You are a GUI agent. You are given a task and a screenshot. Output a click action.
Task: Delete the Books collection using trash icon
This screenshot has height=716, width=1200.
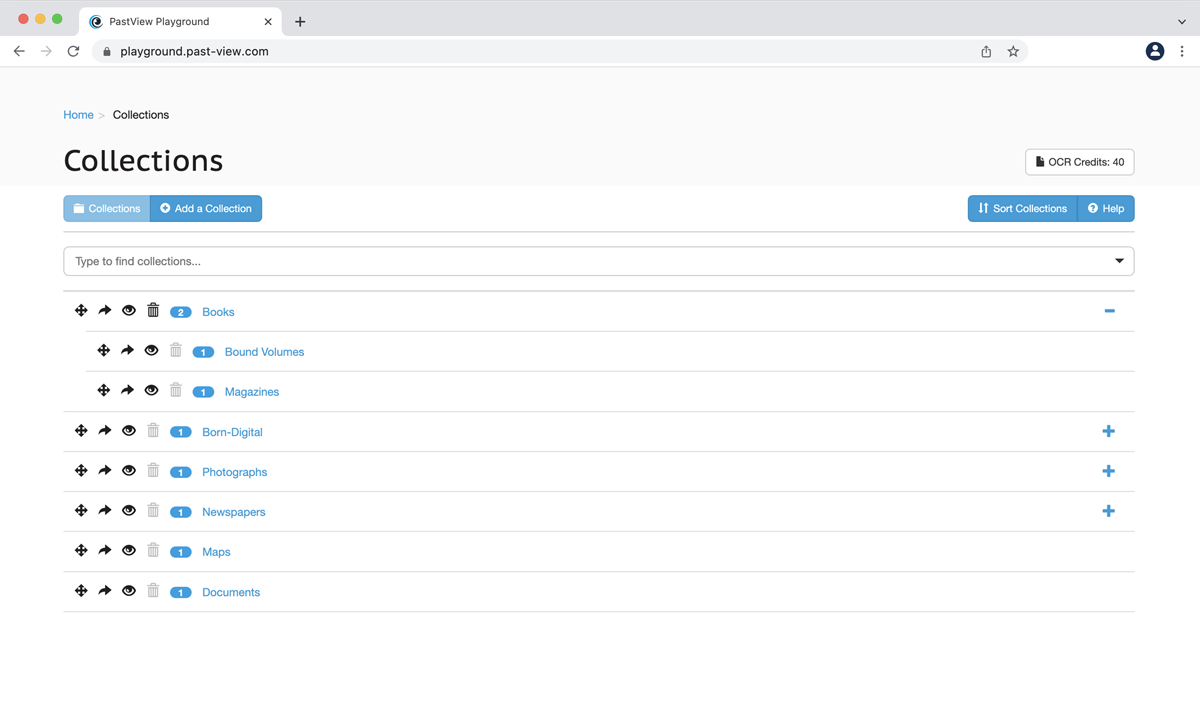(153, 311)
